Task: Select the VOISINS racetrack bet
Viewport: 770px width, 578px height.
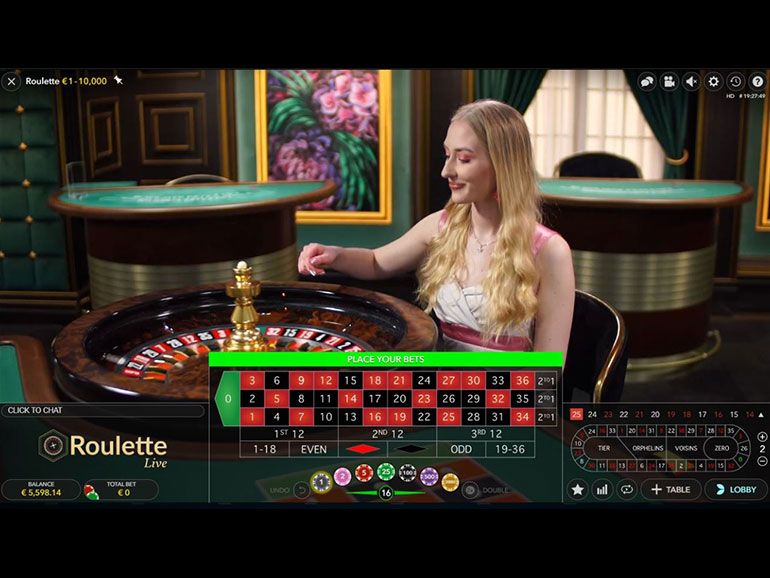Action: click(686, 448)
